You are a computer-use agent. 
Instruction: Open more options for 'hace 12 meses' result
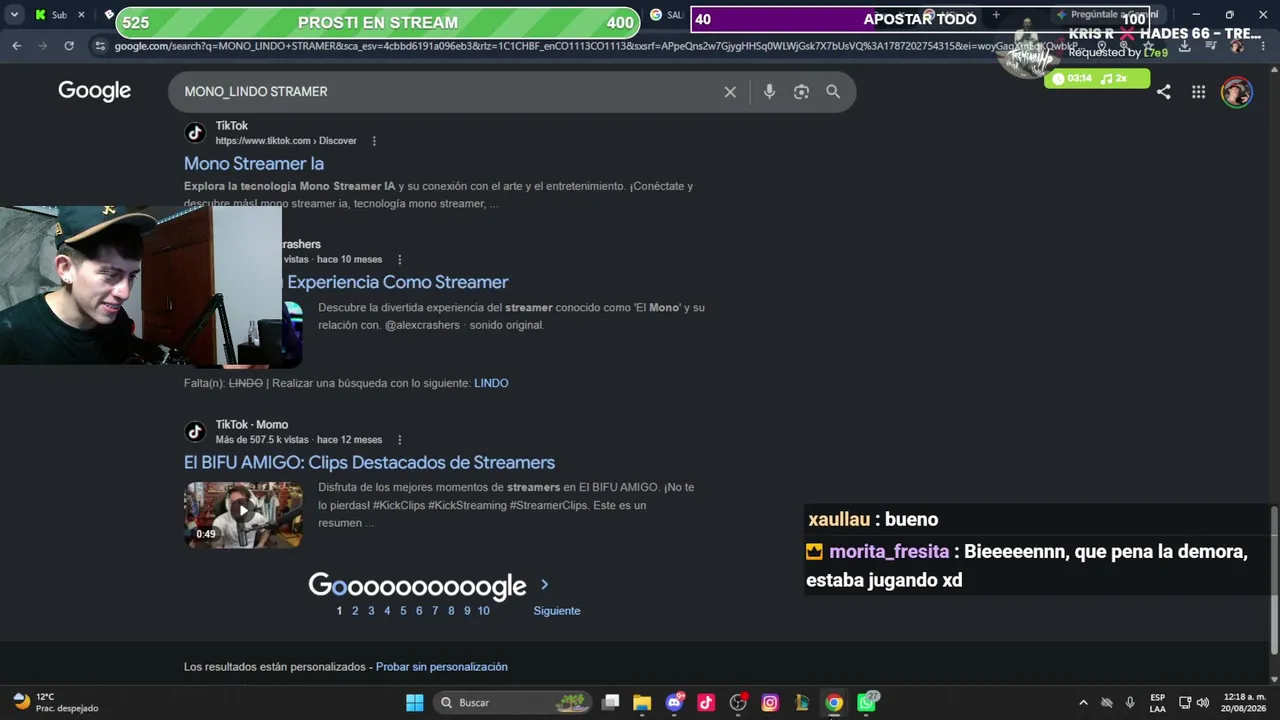coord(400,440)
